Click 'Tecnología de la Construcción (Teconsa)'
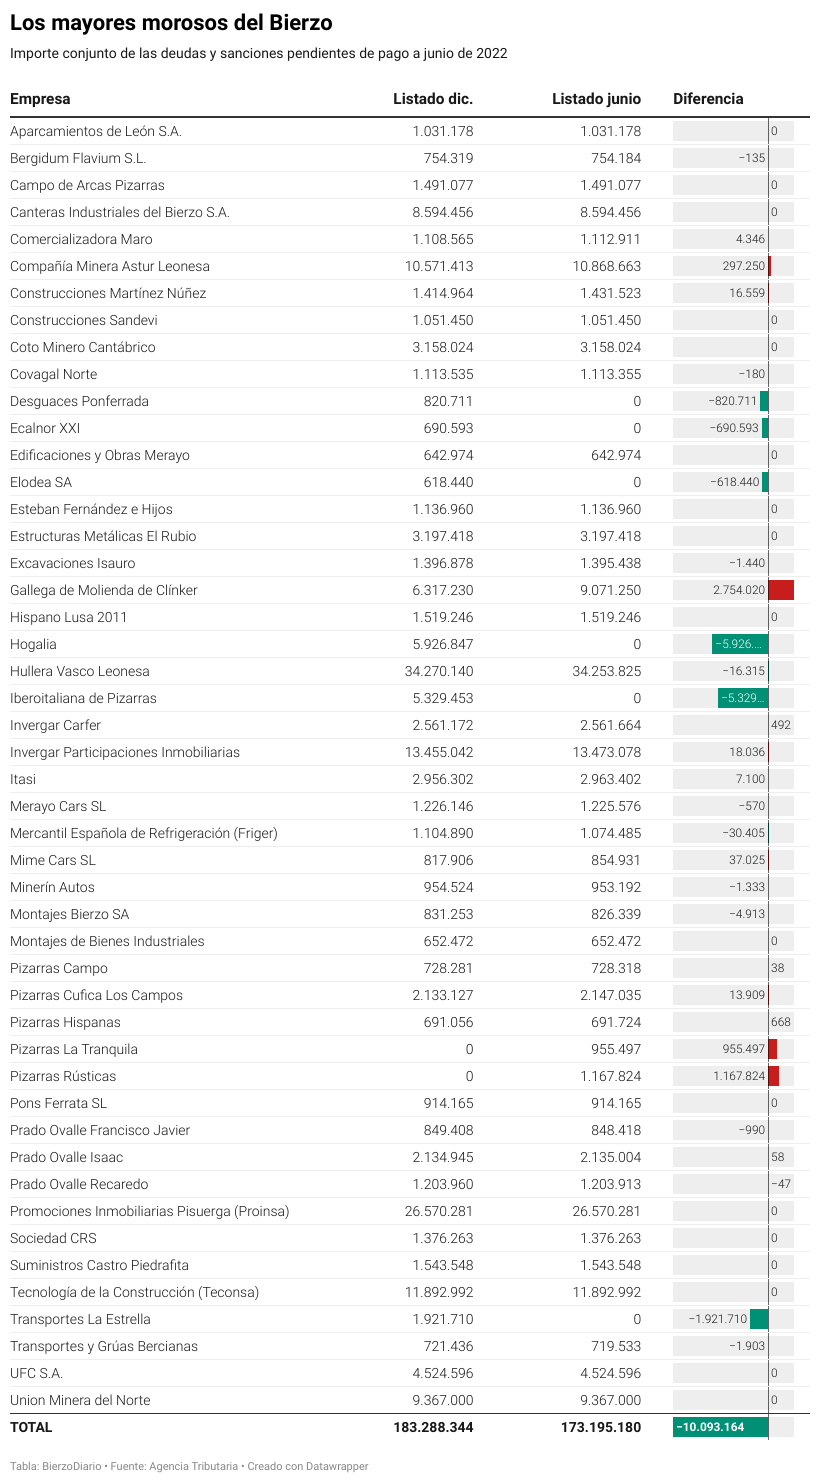Image resolution: width=820 pixels, height=1483 pixels. (134, 1292)
